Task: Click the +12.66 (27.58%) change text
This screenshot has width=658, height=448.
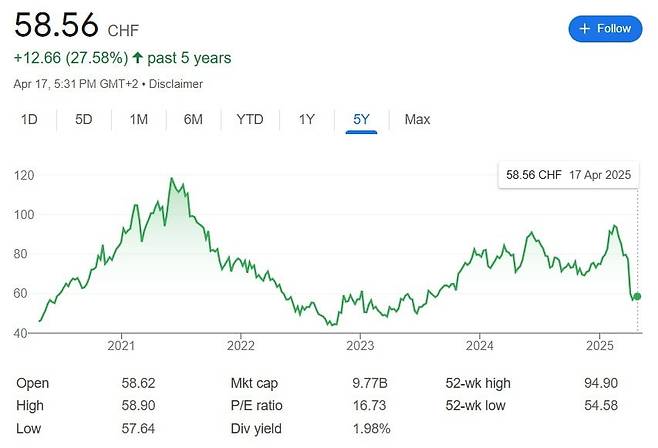Action: 71,58
